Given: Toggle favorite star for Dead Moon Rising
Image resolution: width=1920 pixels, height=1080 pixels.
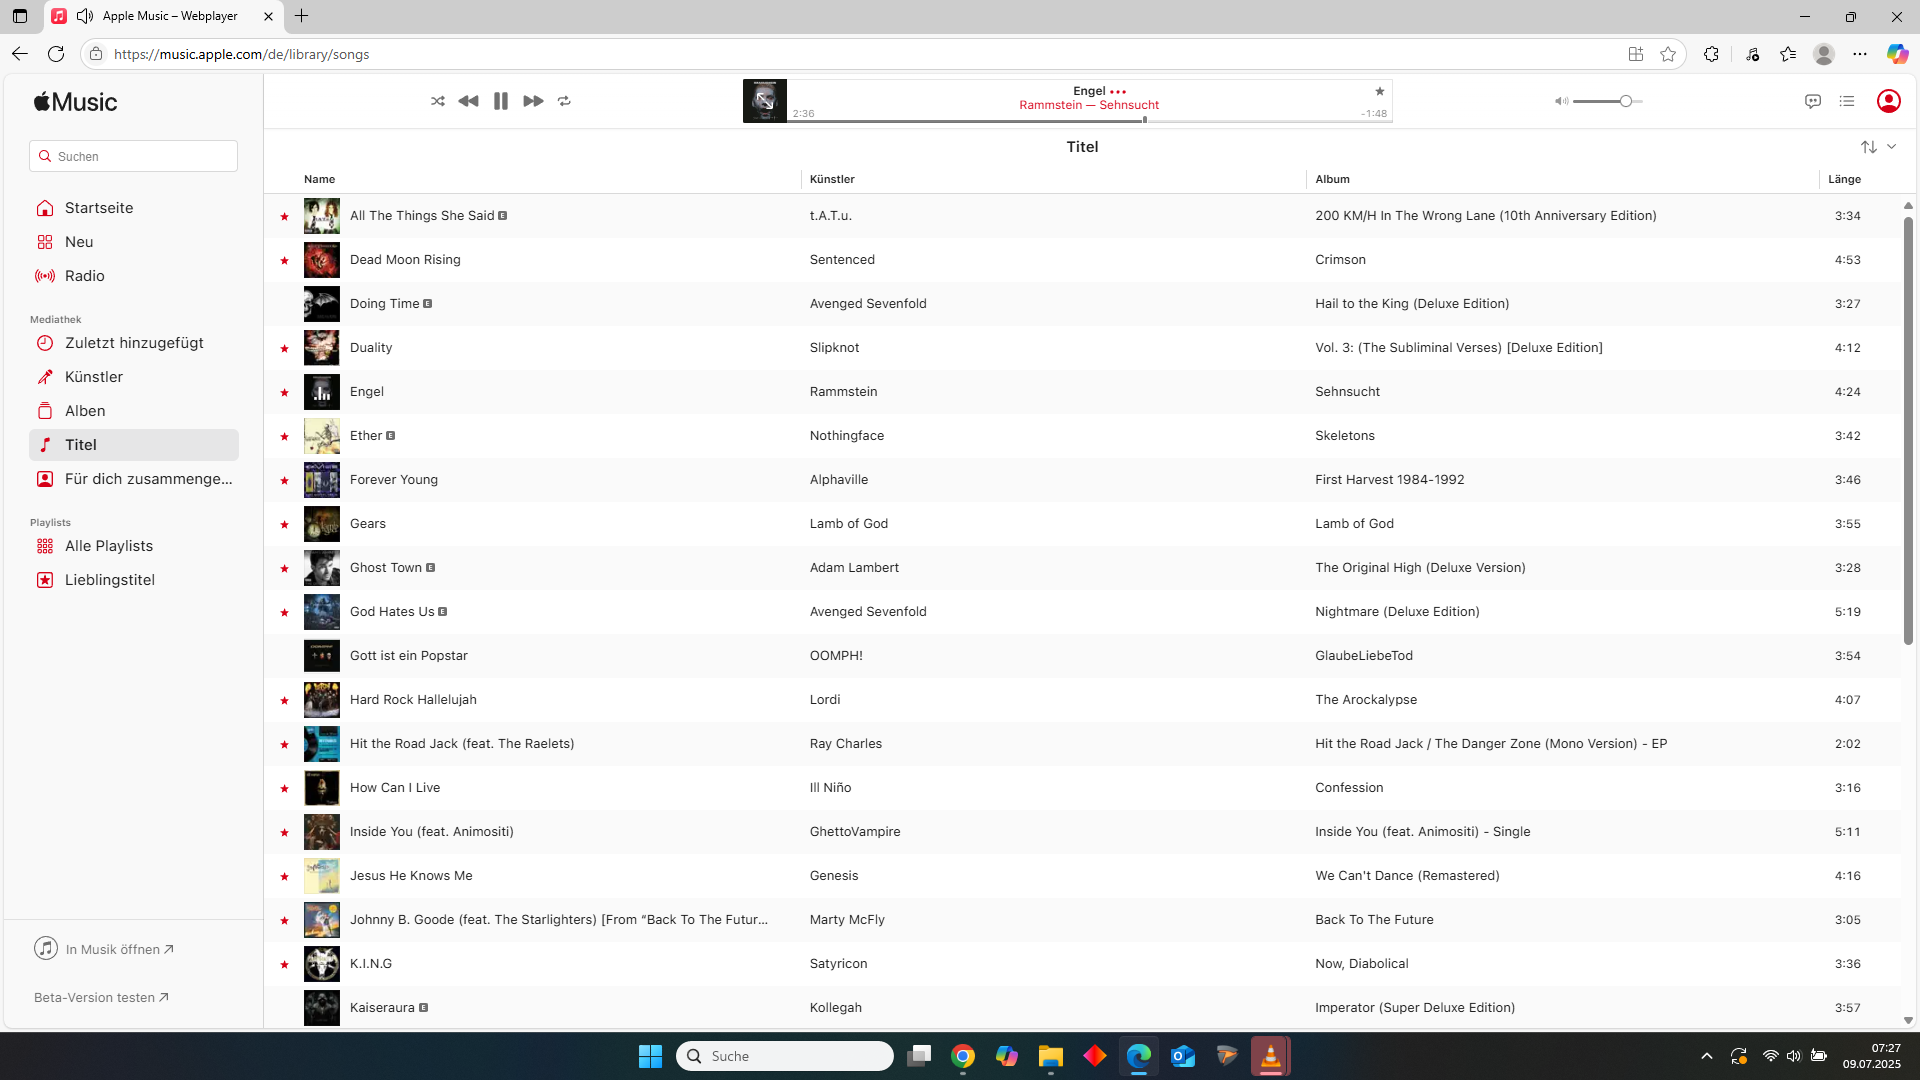Looking at the screenshot, I should [284, 260].
